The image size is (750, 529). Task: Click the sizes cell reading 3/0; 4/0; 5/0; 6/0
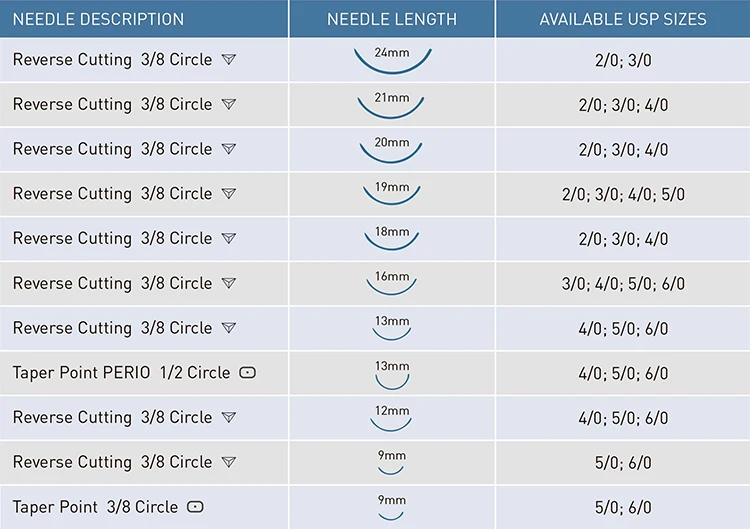623,284
